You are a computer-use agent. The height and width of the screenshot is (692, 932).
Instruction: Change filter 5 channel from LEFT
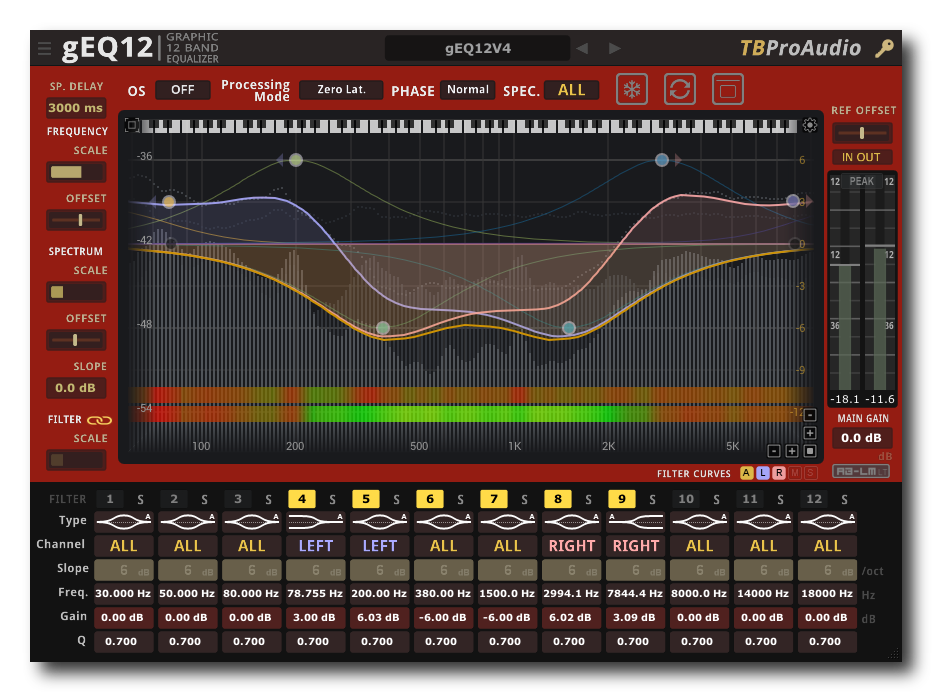(379, 546)
